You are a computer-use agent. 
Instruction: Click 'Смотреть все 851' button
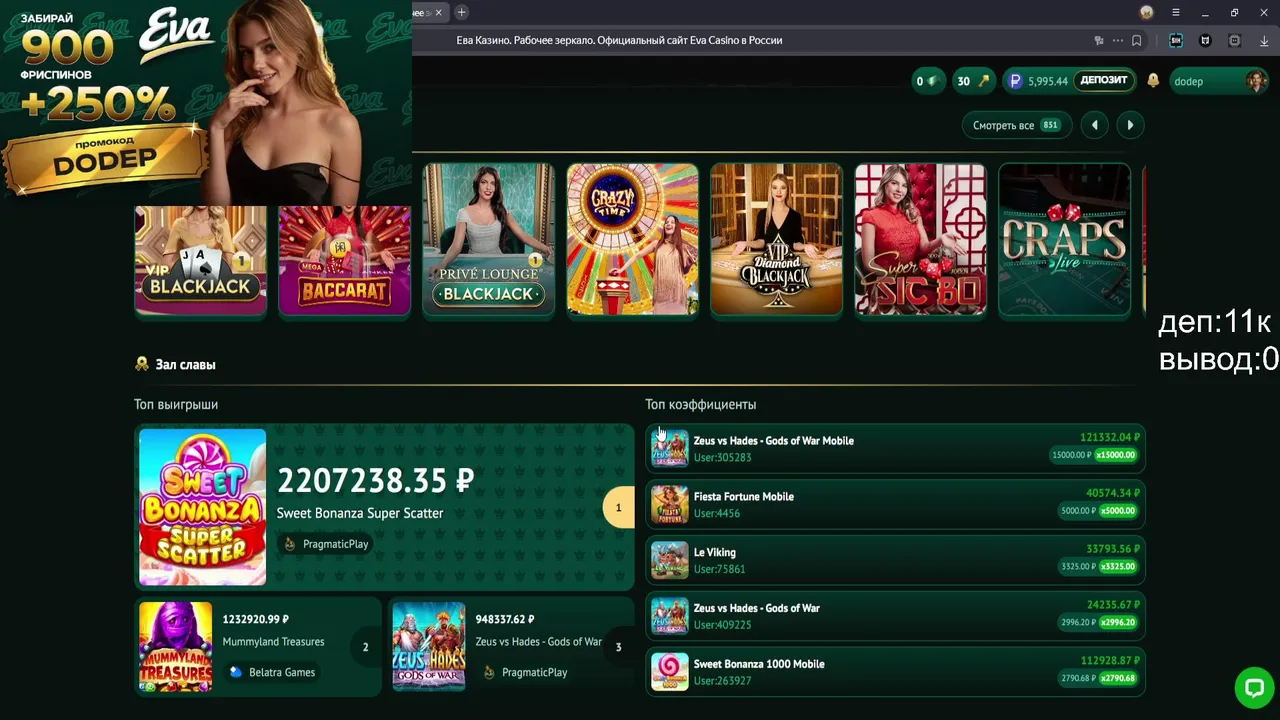click(1017, 125)
